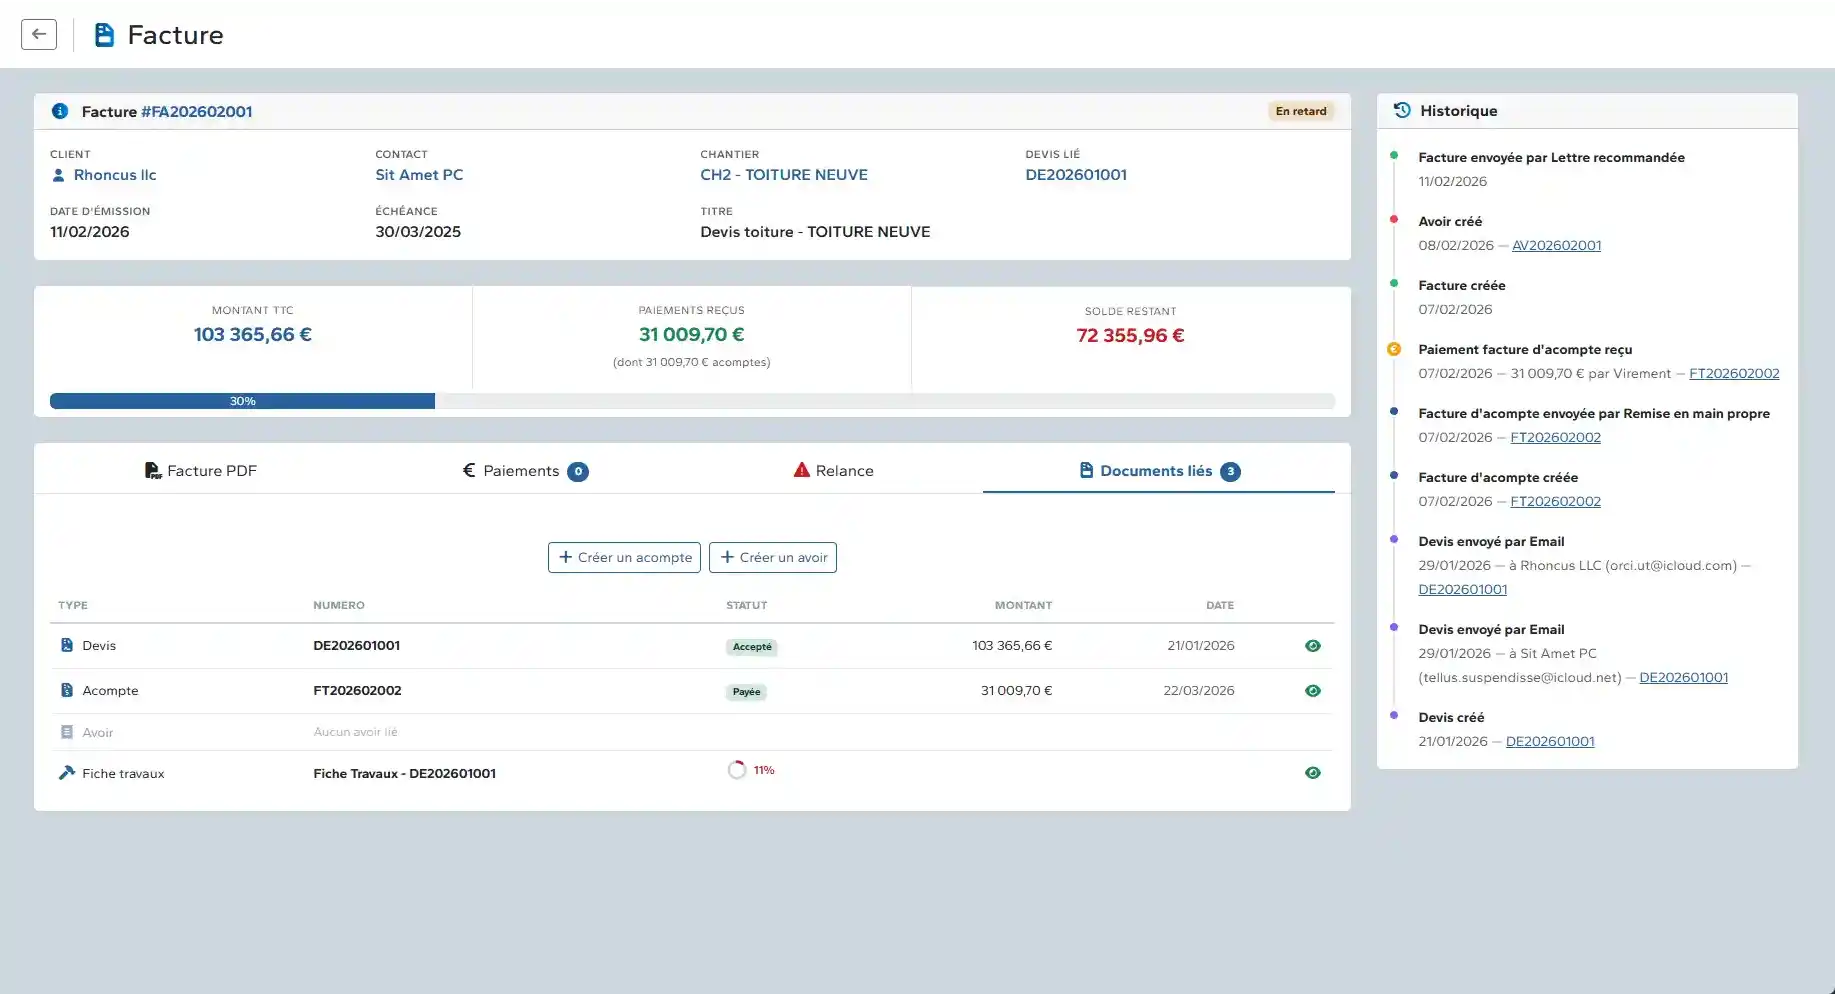The height and width of the screenshot is (994, 1835).
Task: Click the Créer un avoir button
Action: click(x=773, y=558)
